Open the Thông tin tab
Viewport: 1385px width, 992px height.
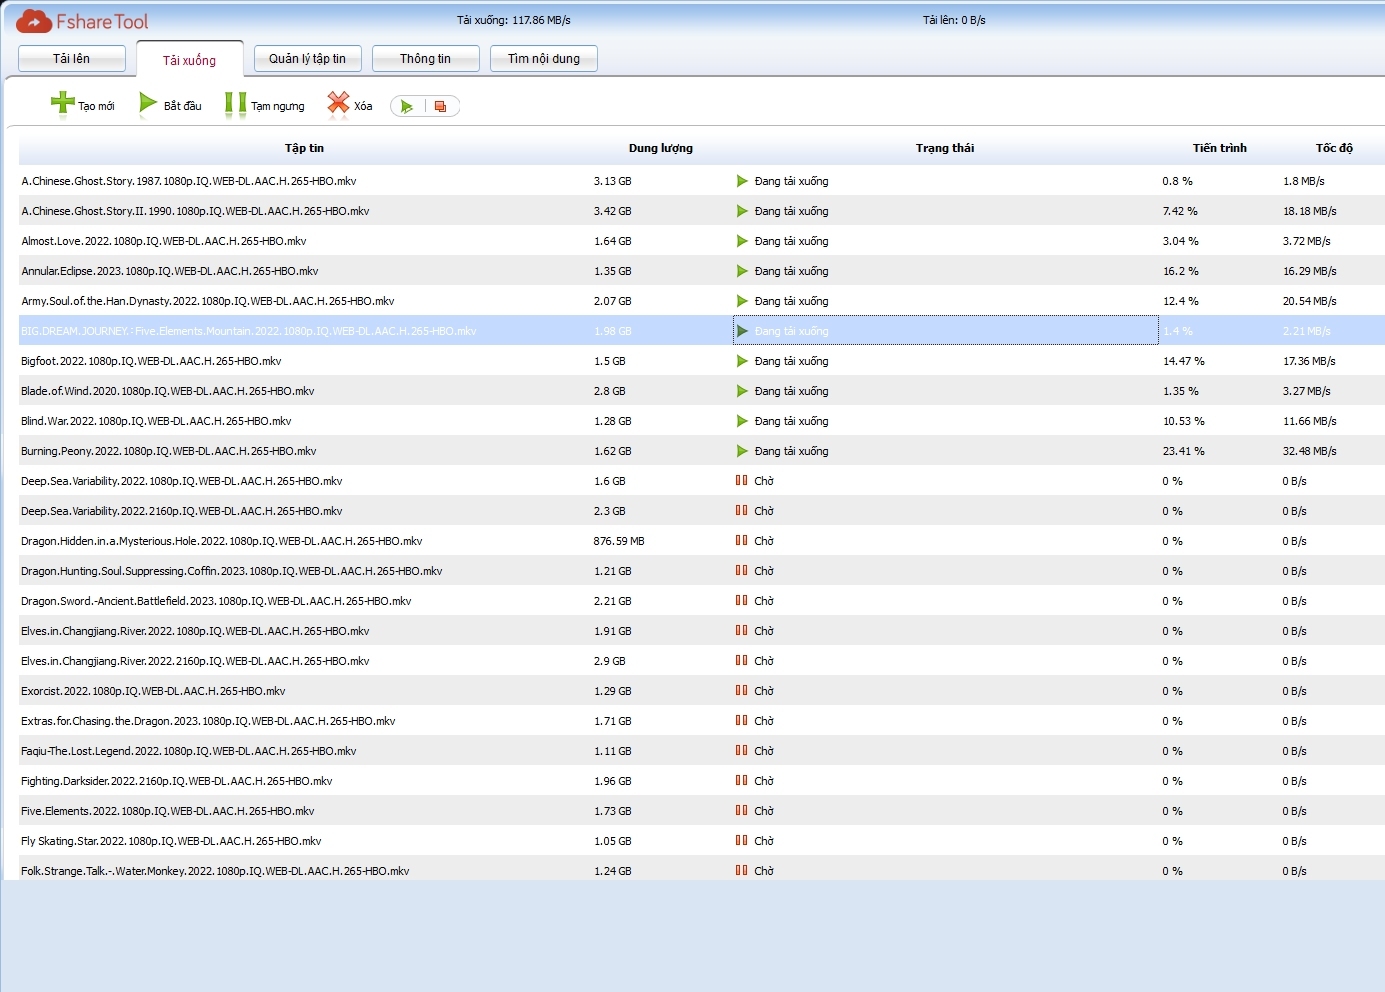pyautogui.click(x=426, y=59)
